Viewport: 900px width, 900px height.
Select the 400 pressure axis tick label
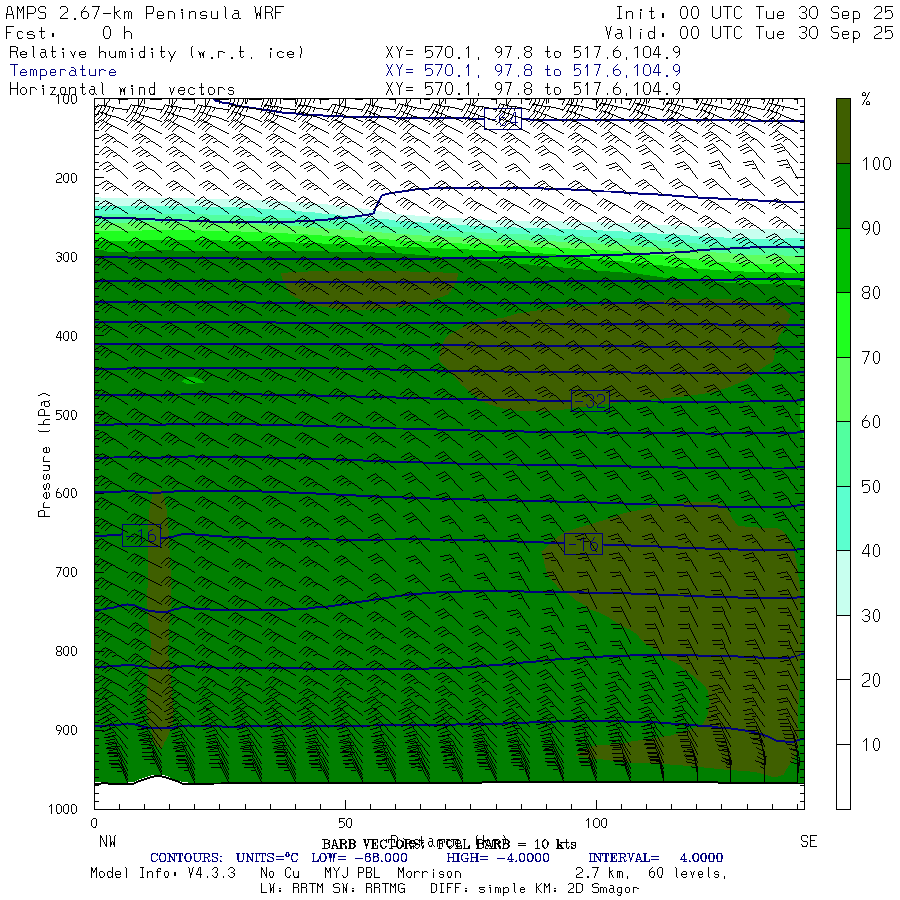click(66, 336)
